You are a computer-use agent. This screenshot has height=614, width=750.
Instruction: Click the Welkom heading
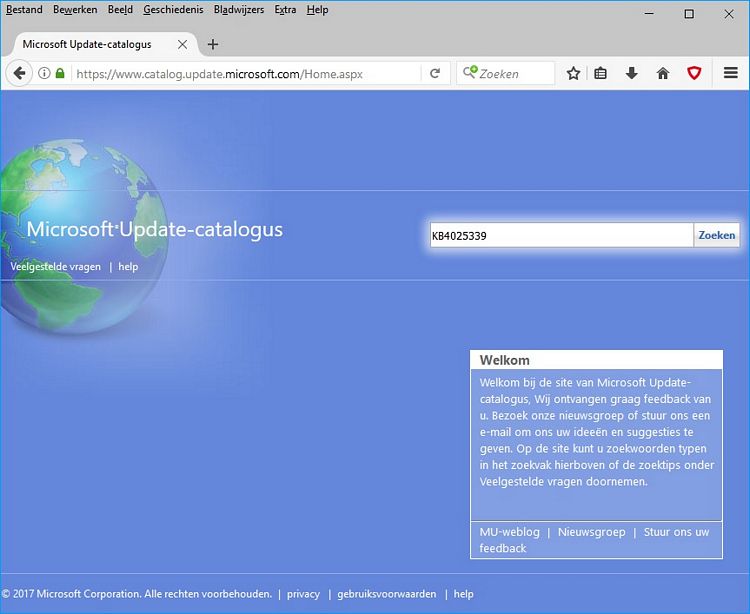tap(505, 360)
